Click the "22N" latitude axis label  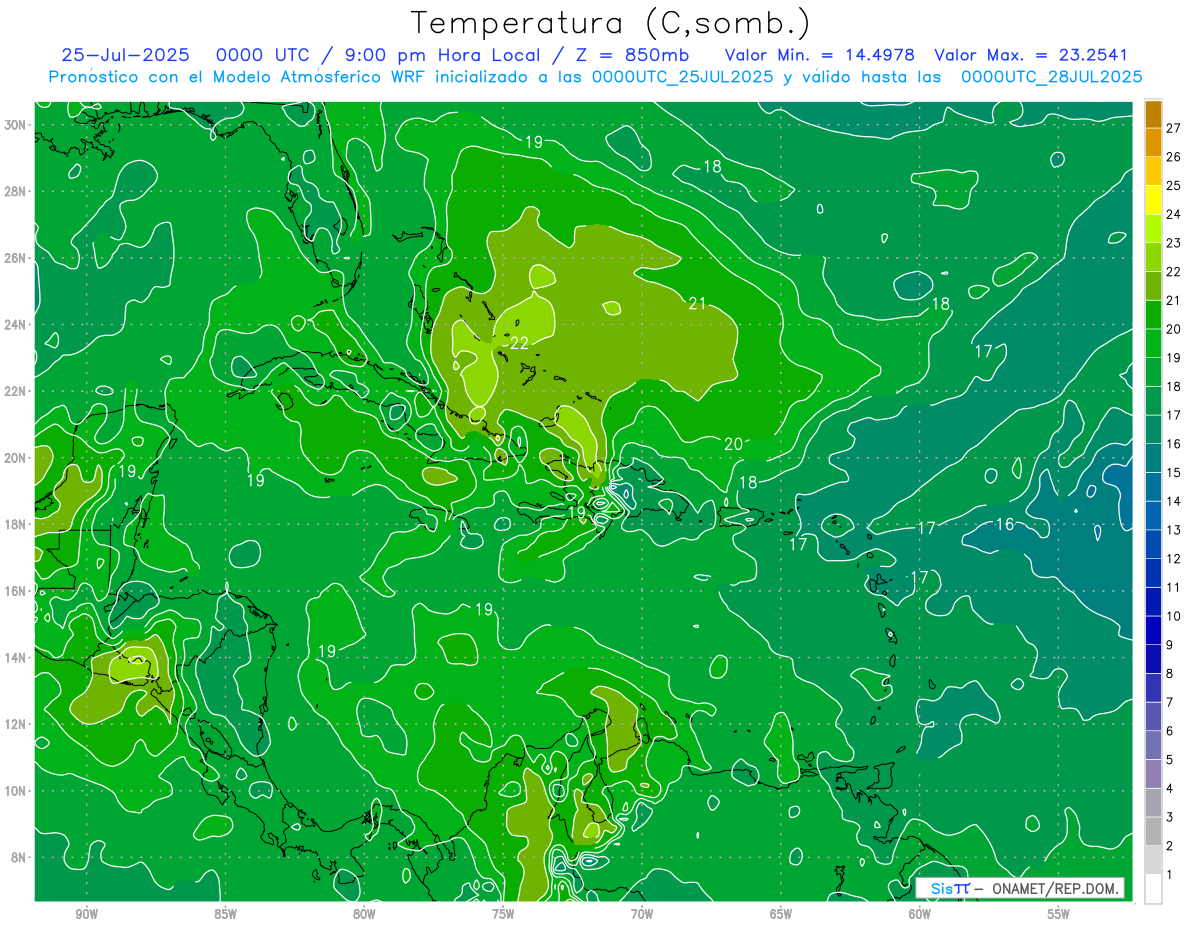click(x=16, y=391)
